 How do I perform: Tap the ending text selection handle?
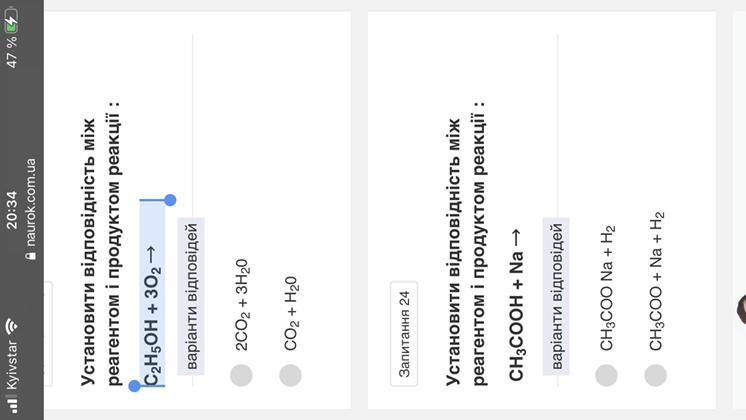[170, 200]
